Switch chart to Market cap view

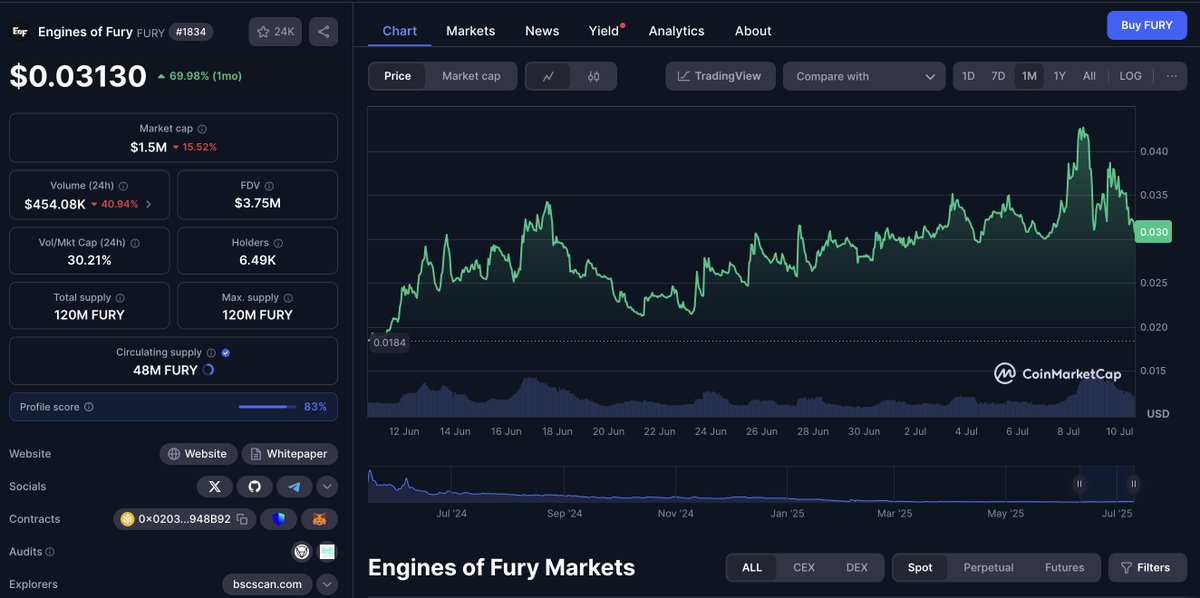pyautogui.click(x=471, y=76)
